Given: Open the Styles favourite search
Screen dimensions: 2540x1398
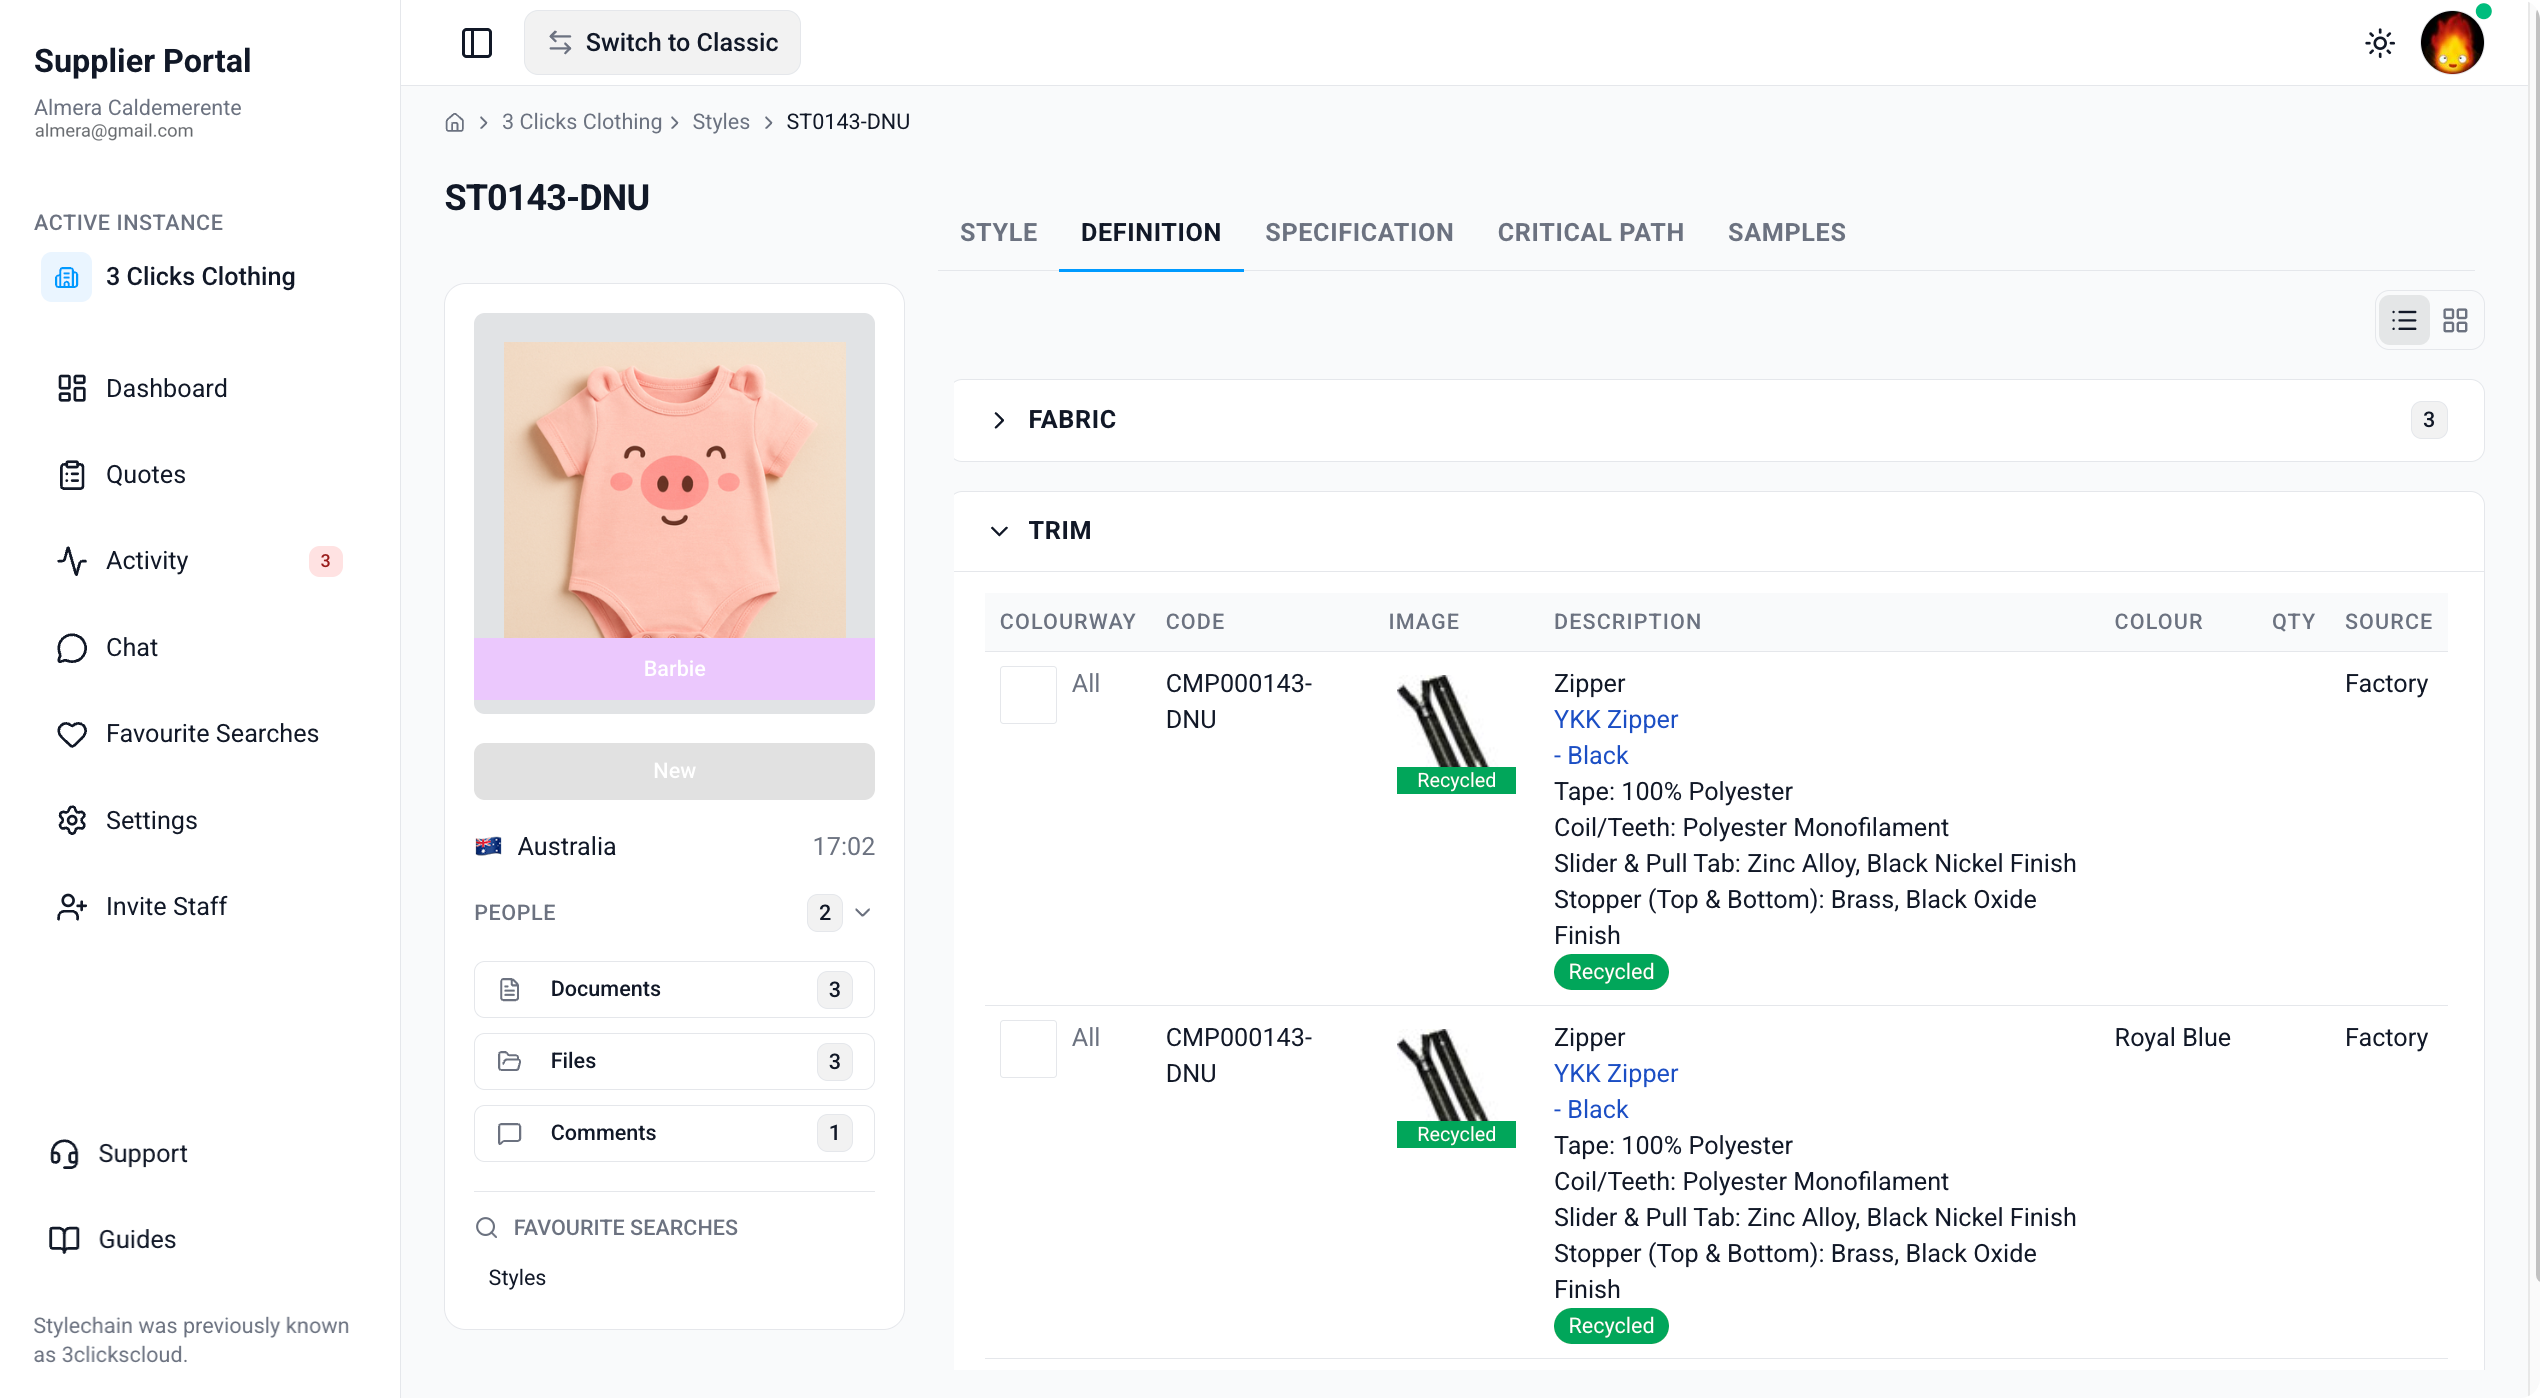Looking at the screenshot, I should [x=517, y=1278].
